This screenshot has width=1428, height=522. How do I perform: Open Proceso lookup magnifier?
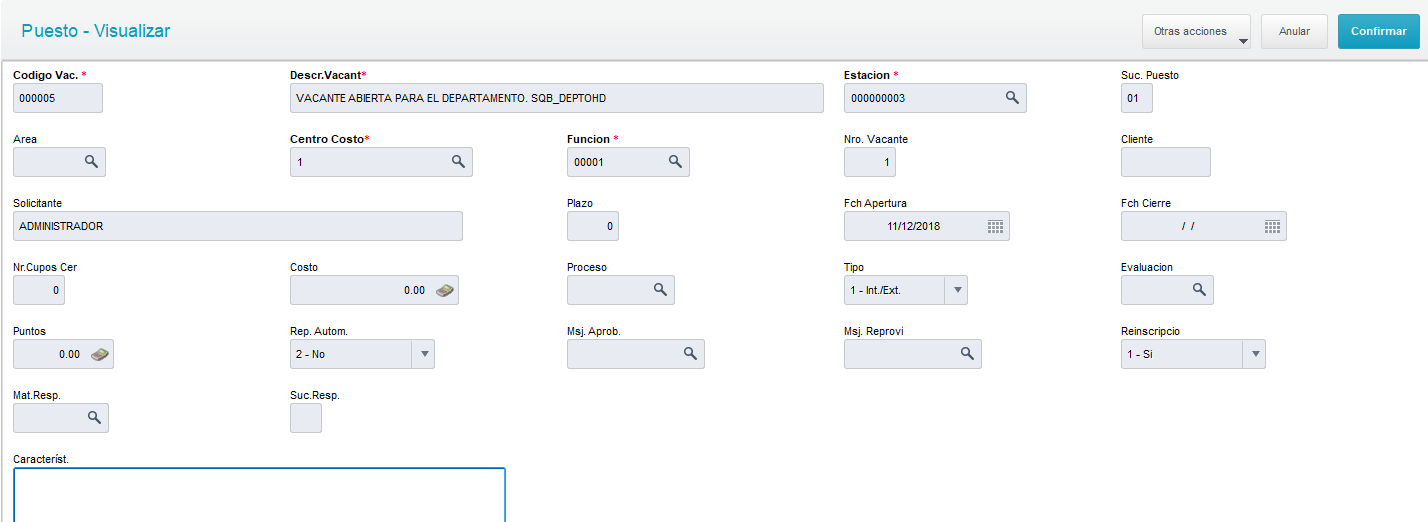(x=660, y=290)
